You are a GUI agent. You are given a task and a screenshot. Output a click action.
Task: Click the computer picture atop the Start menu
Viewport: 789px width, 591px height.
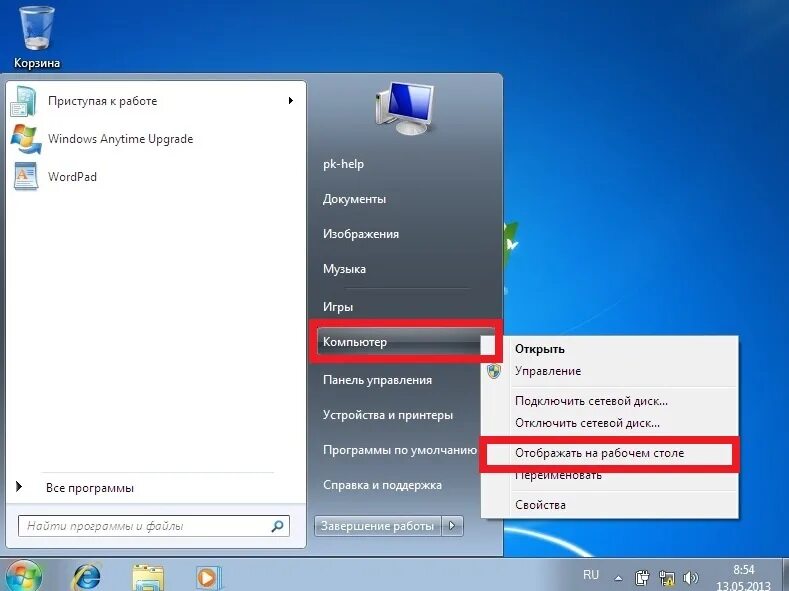point(405,109)
